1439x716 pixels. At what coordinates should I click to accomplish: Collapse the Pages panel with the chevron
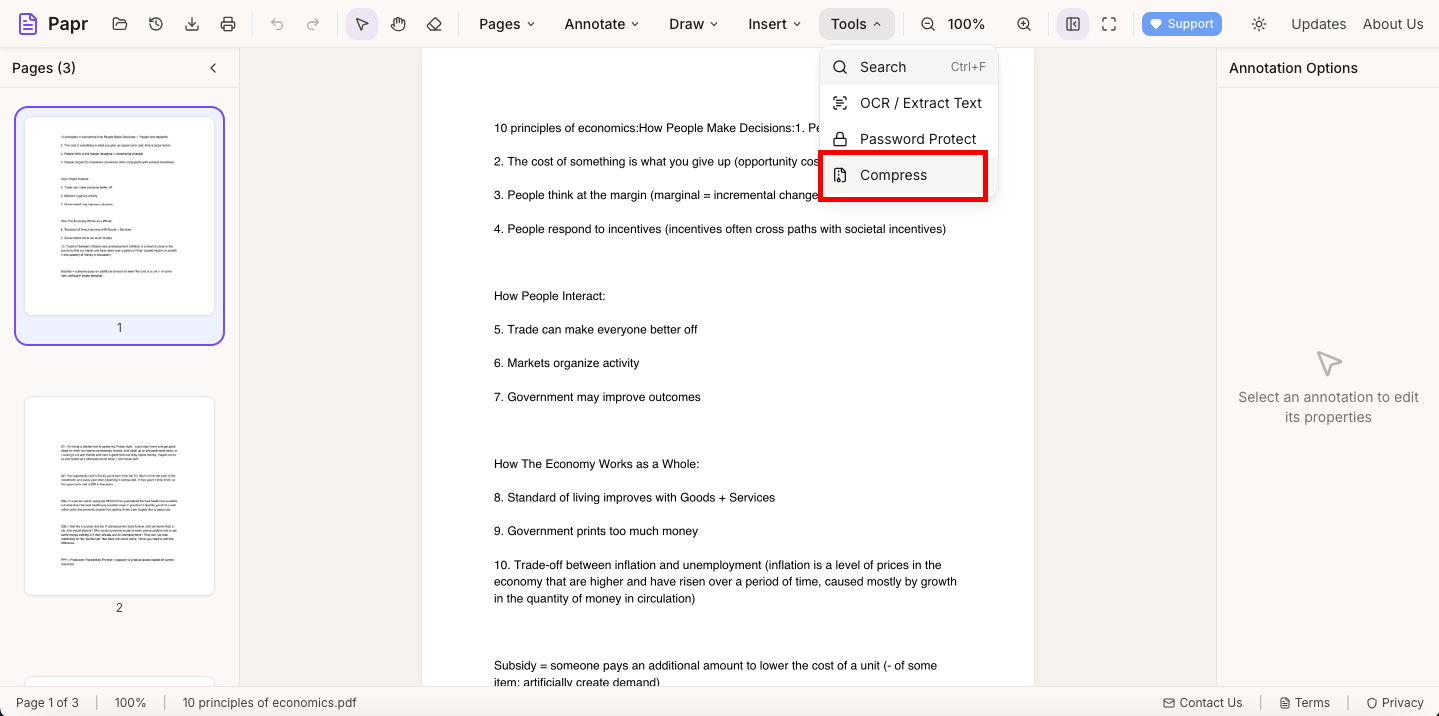coord(213,68)
